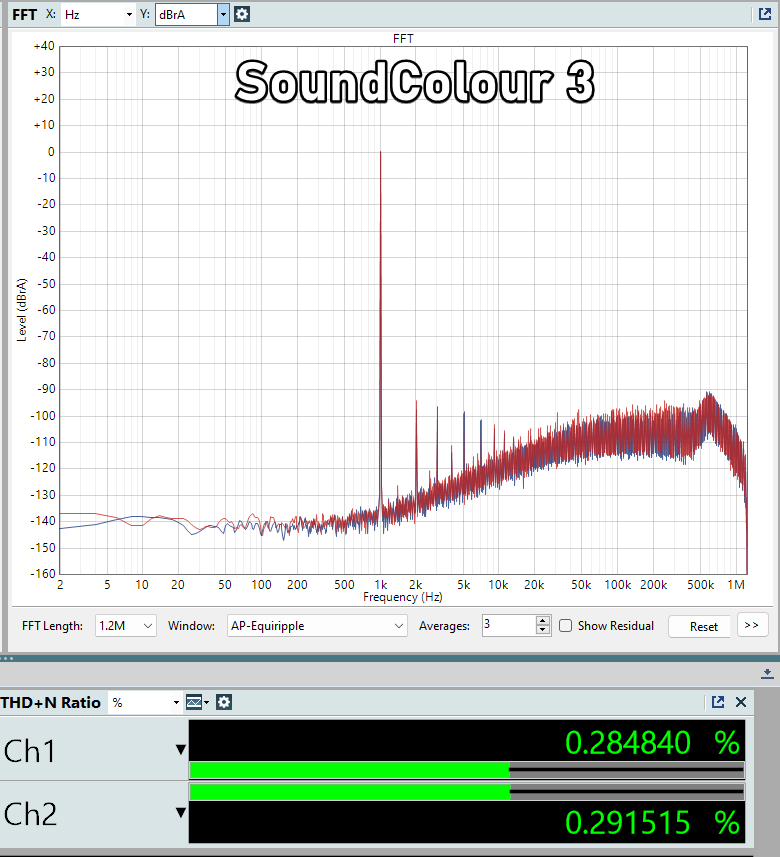Click the THD+N meter display type icon
780x857 pixels.
[195, 702]
